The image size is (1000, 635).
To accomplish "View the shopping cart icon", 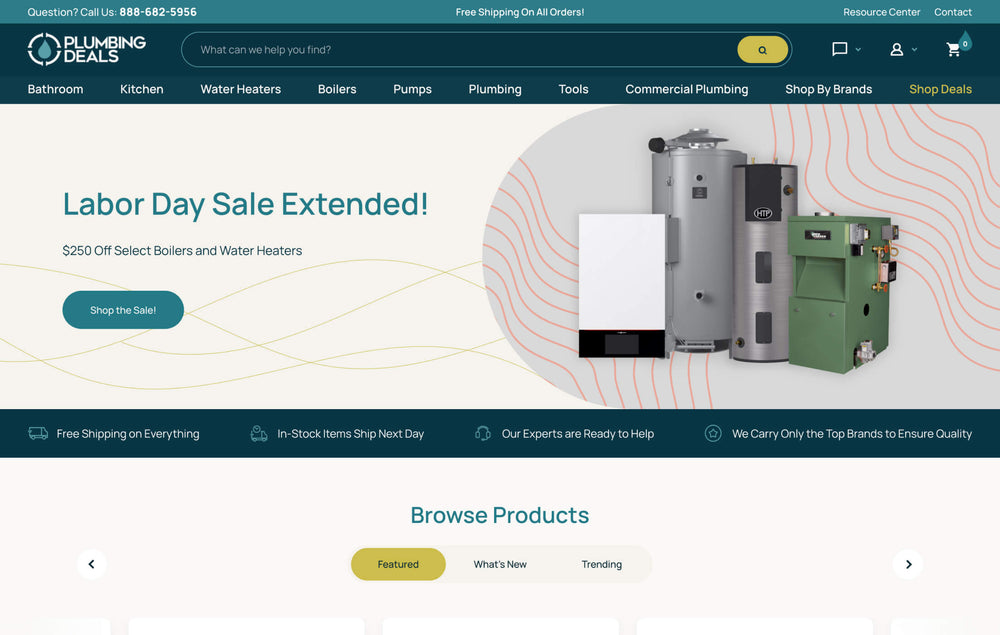I will tap(953, 49).
